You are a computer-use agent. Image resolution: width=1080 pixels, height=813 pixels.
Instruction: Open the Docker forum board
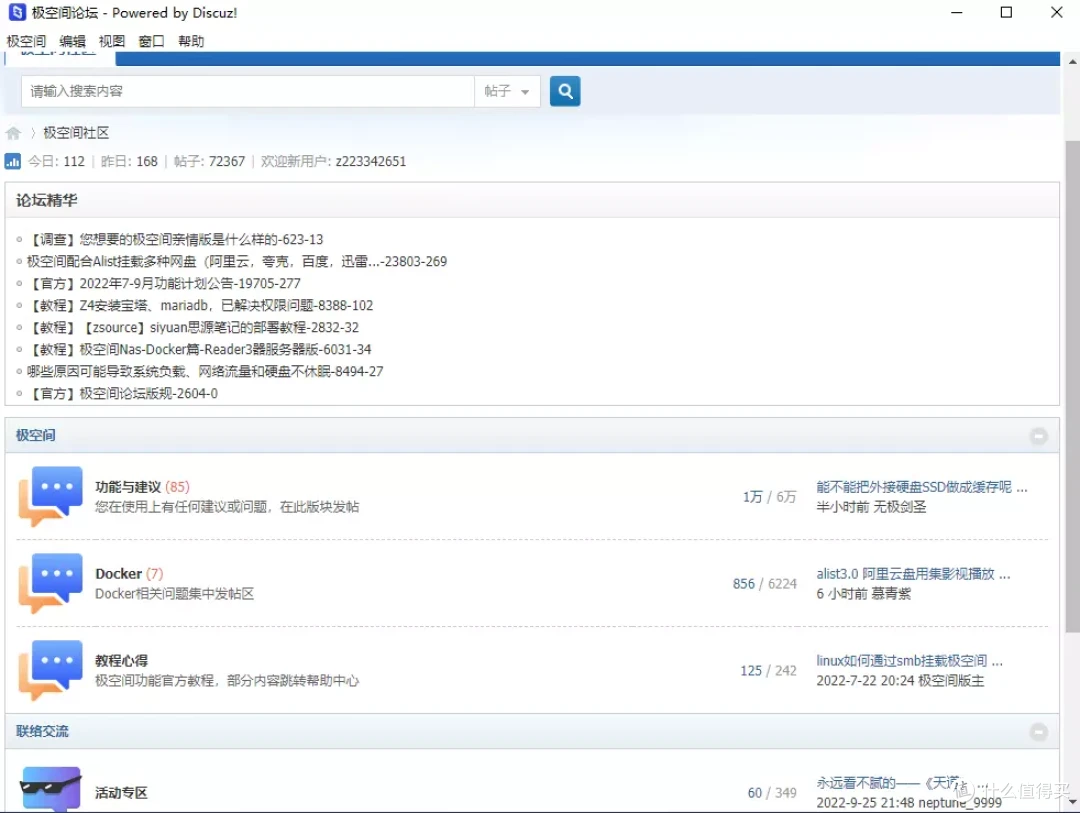pos(118,574)
